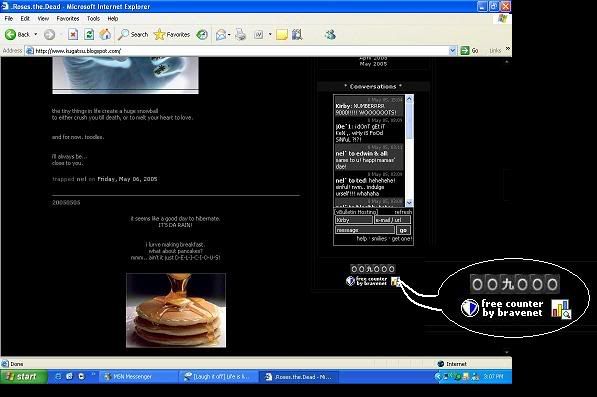The image size is (597, 397).
Task: Expand the Links toolbar chevron
Action: (x=508, y=49)
